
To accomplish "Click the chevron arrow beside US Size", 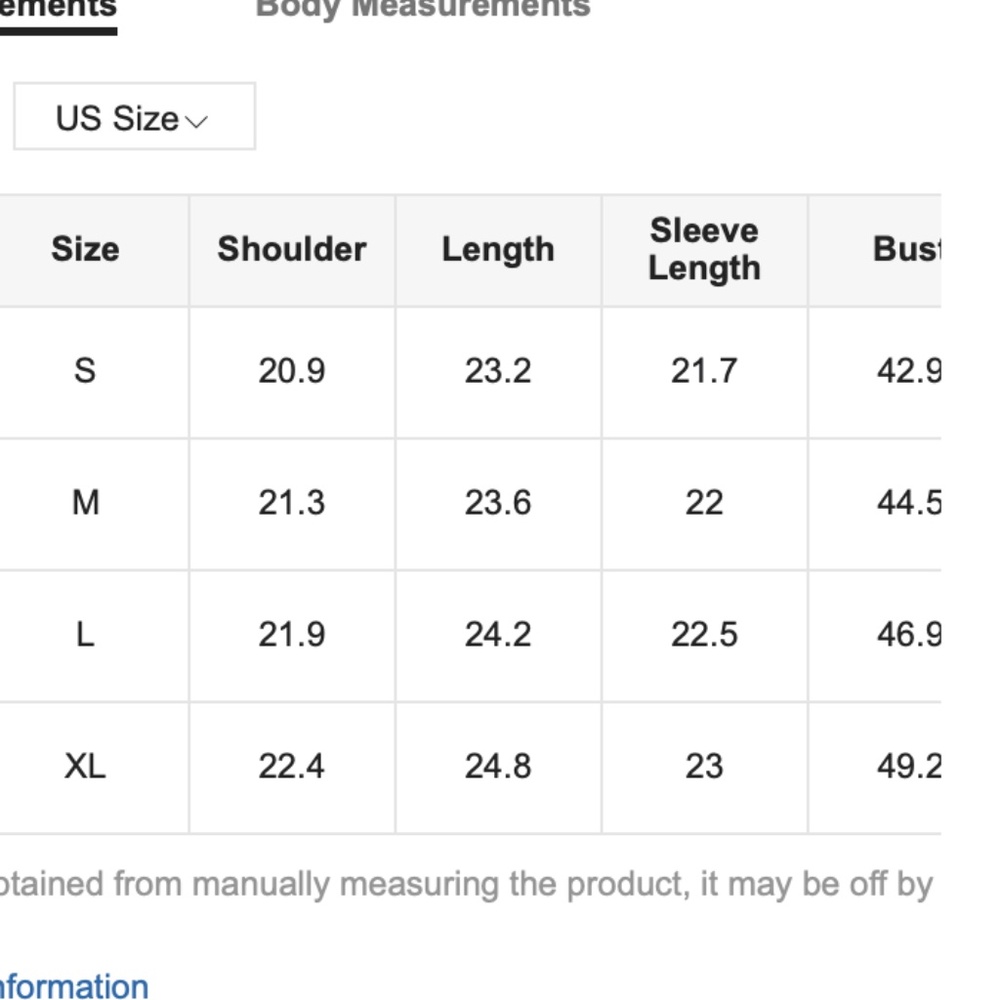I will pyautogui.click(x=197, y=121).
